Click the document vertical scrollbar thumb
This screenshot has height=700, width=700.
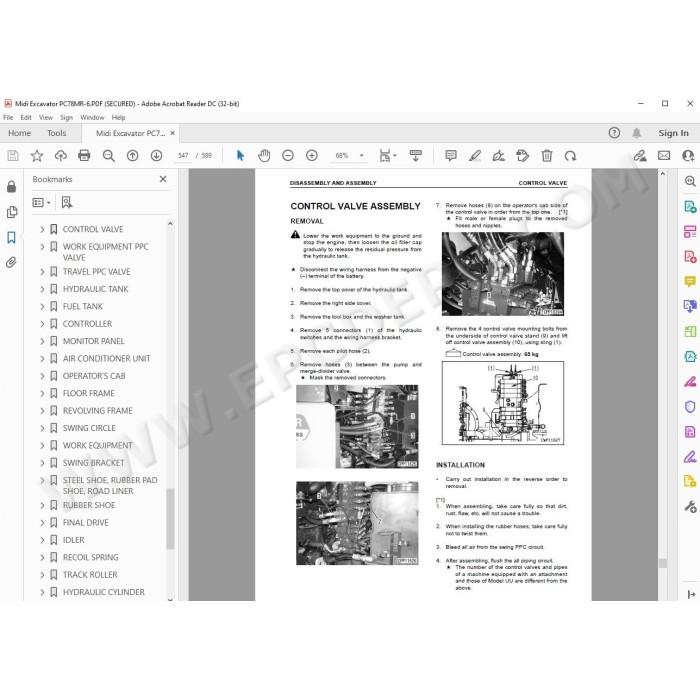[662, 563]
